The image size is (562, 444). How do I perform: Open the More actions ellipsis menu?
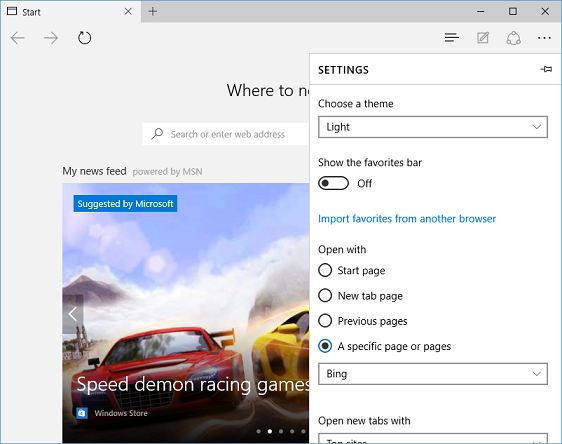[544, 38]
